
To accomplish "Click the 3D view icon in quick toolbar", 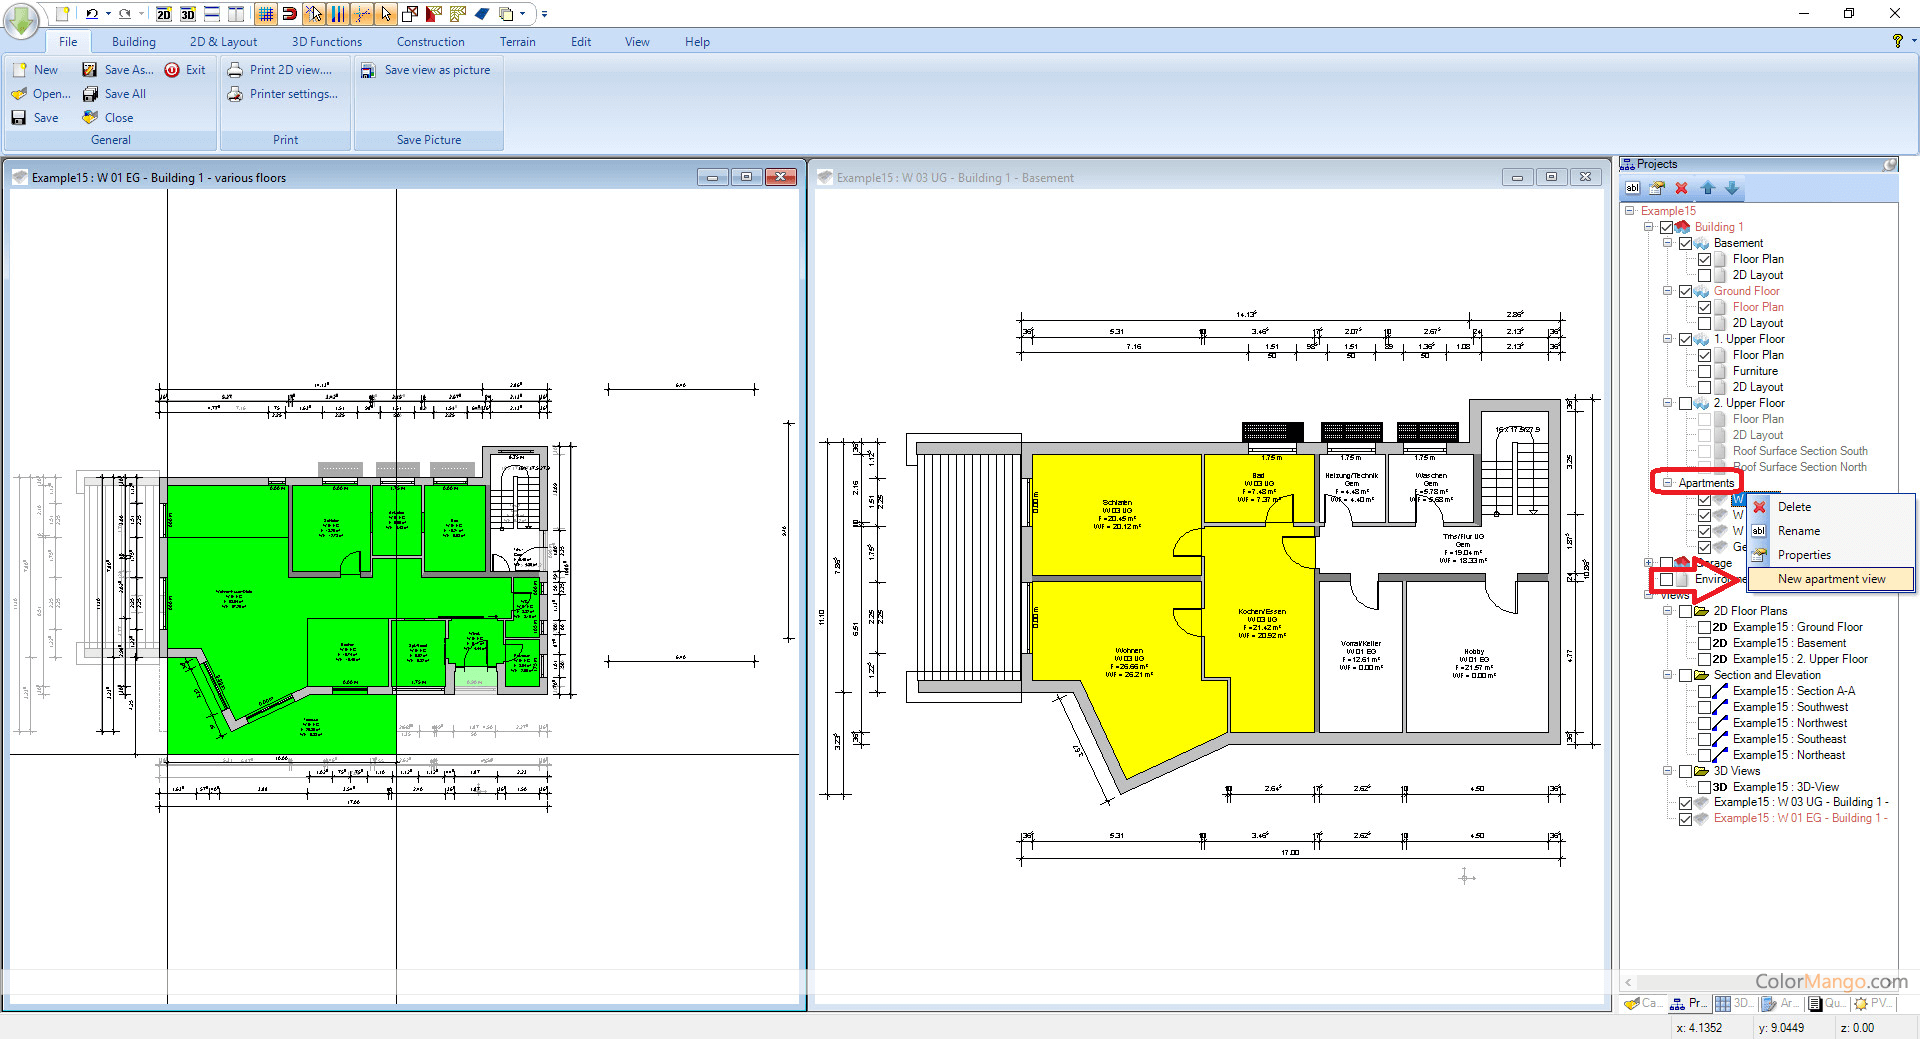I will [188, 14].
